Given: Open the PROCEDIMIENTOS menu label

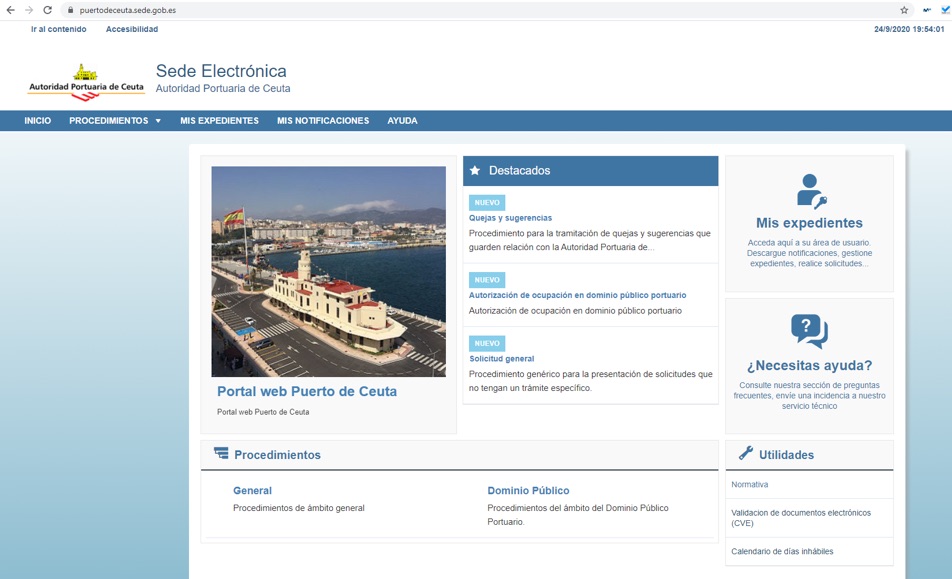Looking at the screenshot, I should tap(109, 121).
